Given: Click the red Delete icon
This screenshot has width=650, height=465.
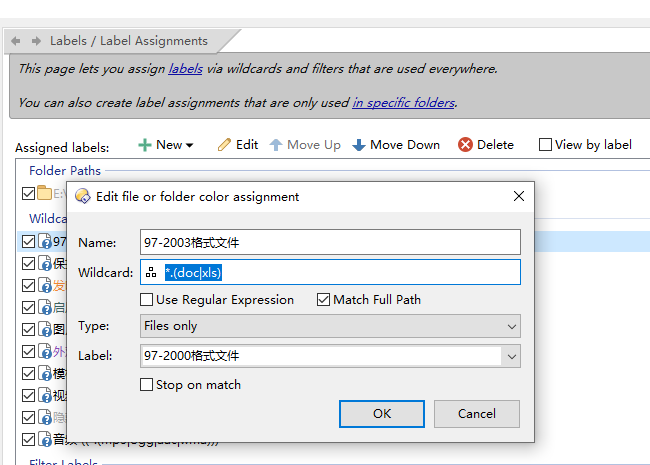Looking at the screenshot, I should (465, 145).
